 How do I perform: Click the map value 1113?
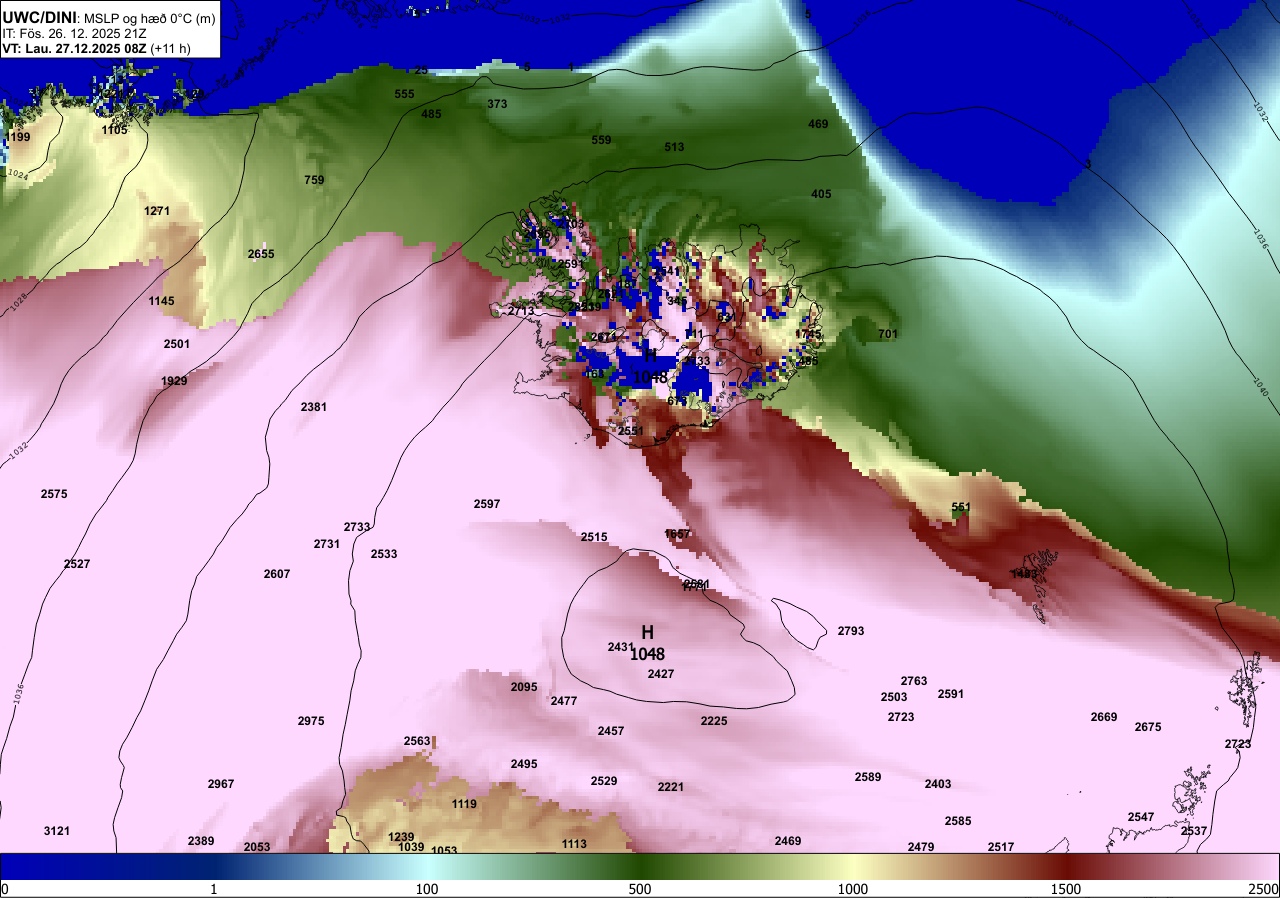pos(574,844)
